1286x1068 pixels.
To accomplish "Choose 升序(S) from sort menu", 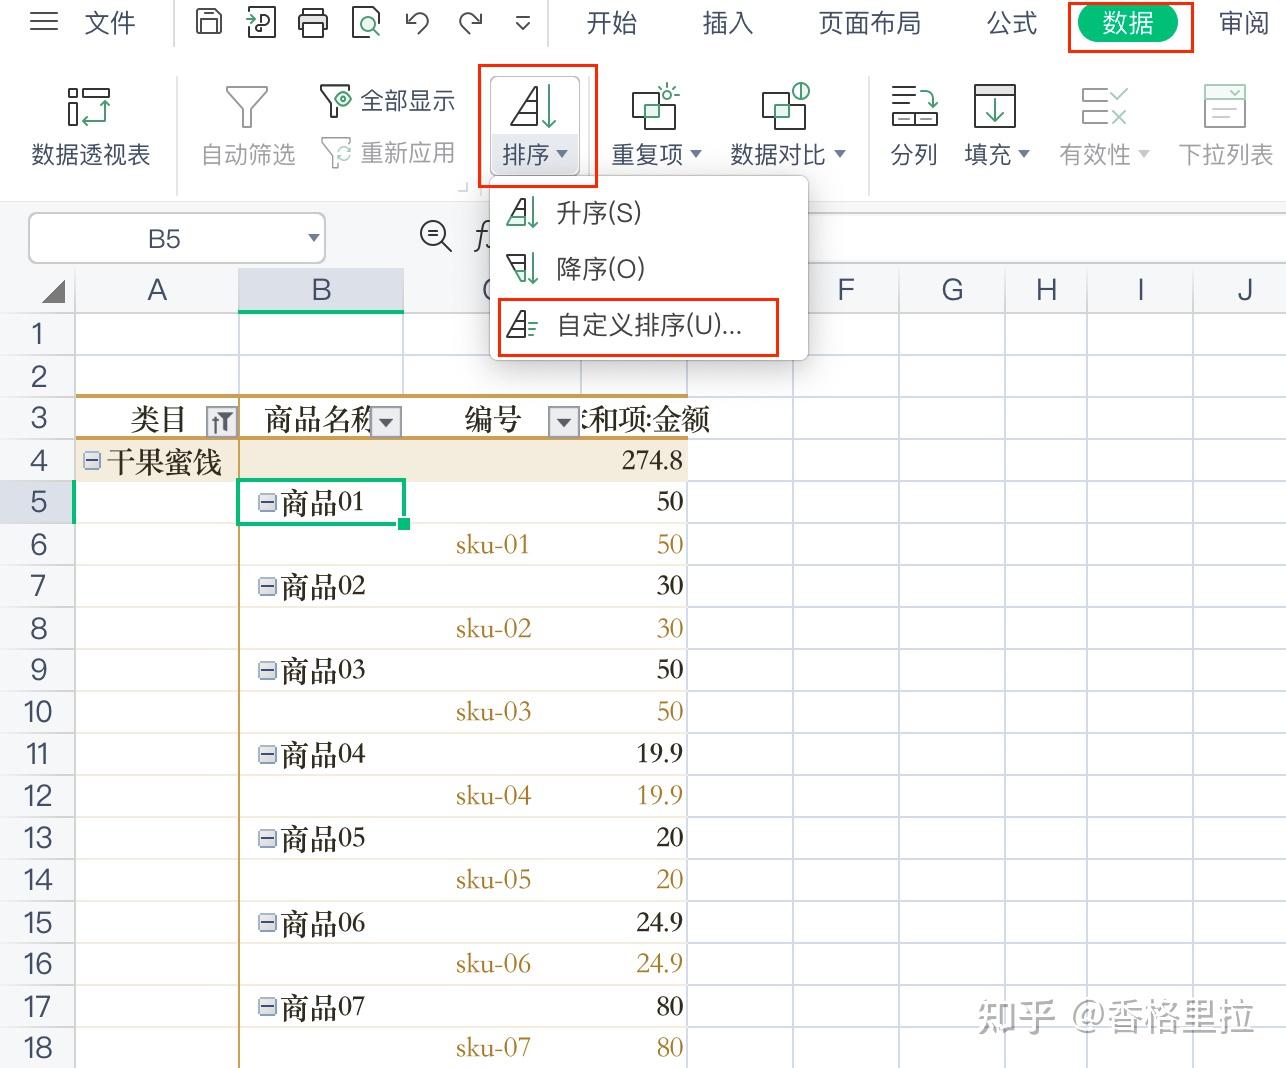I will 649,212.
